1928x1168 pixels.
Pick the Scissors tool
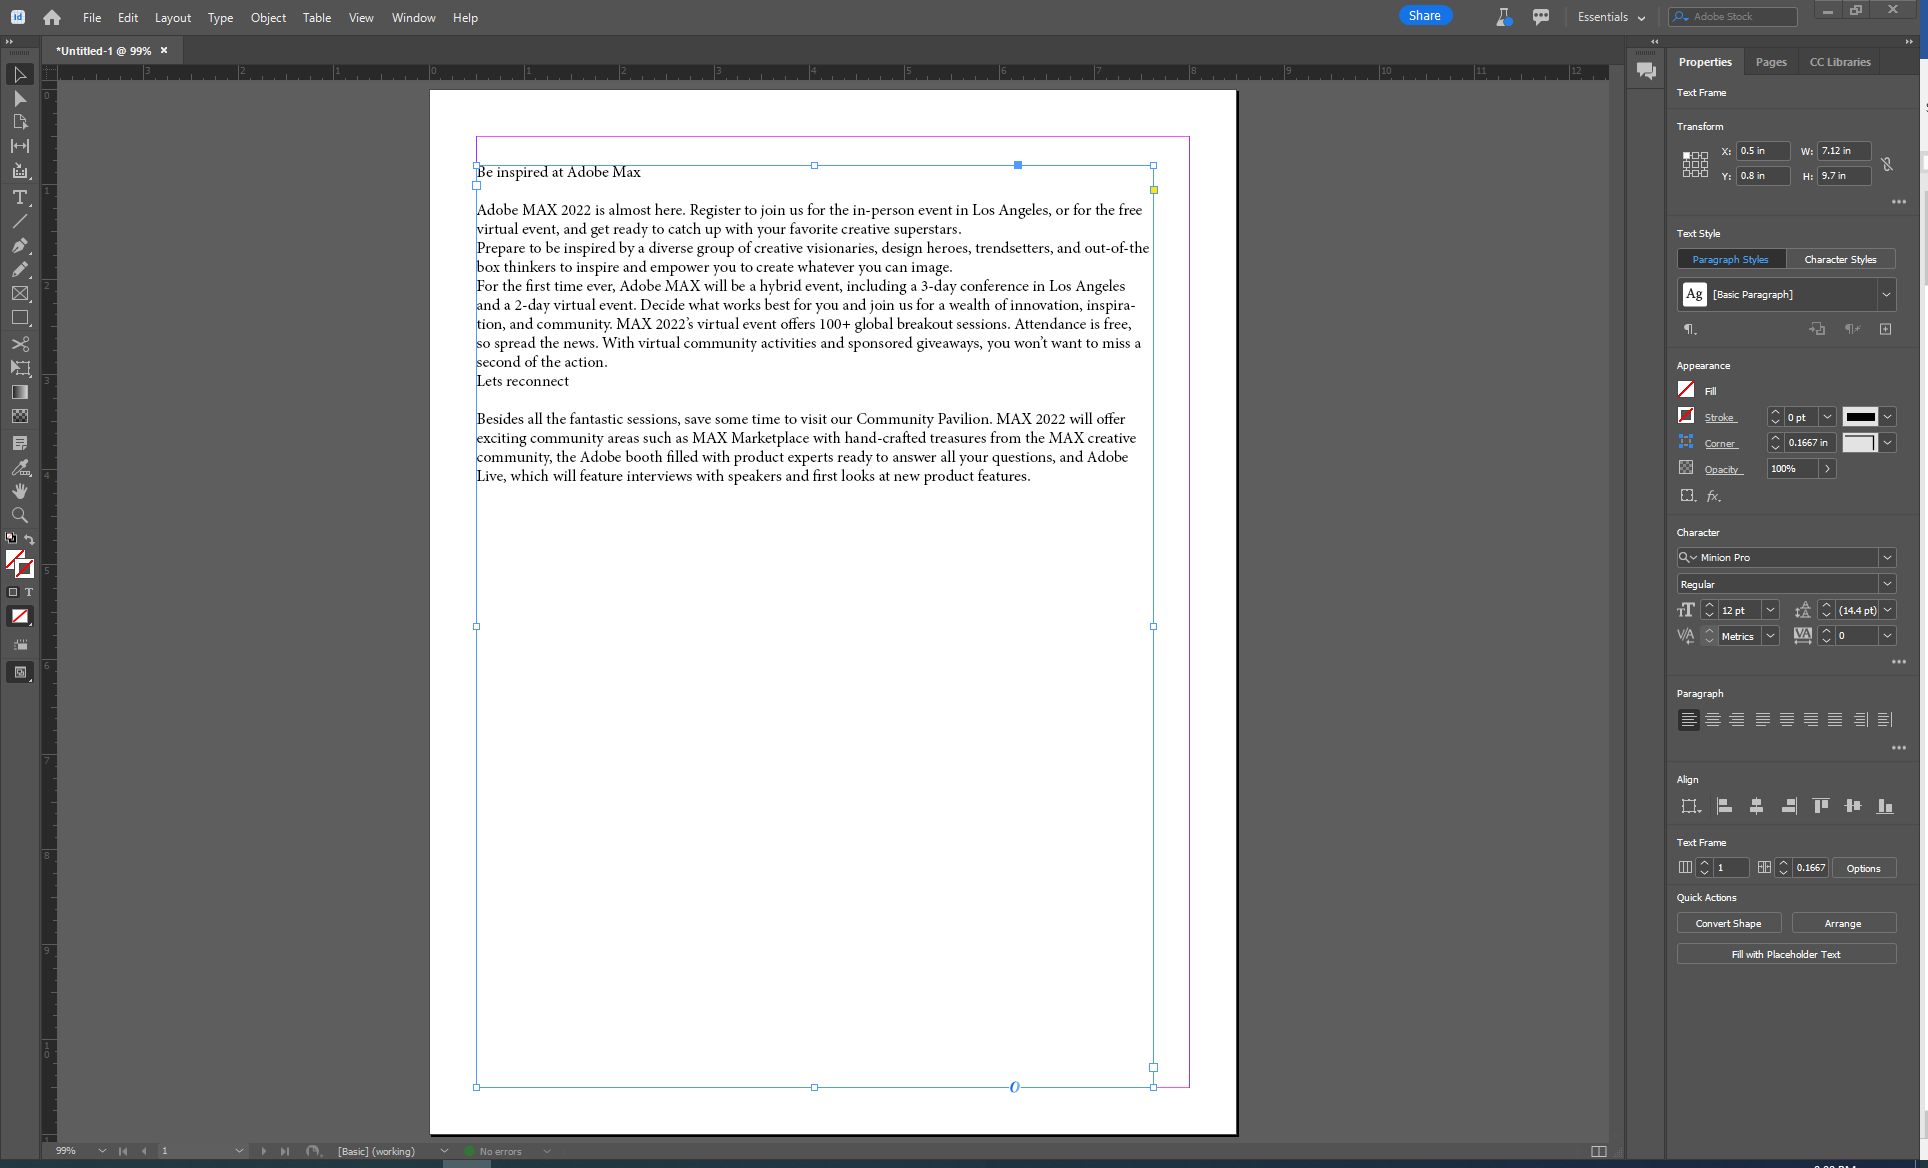[x=20, y=344]
